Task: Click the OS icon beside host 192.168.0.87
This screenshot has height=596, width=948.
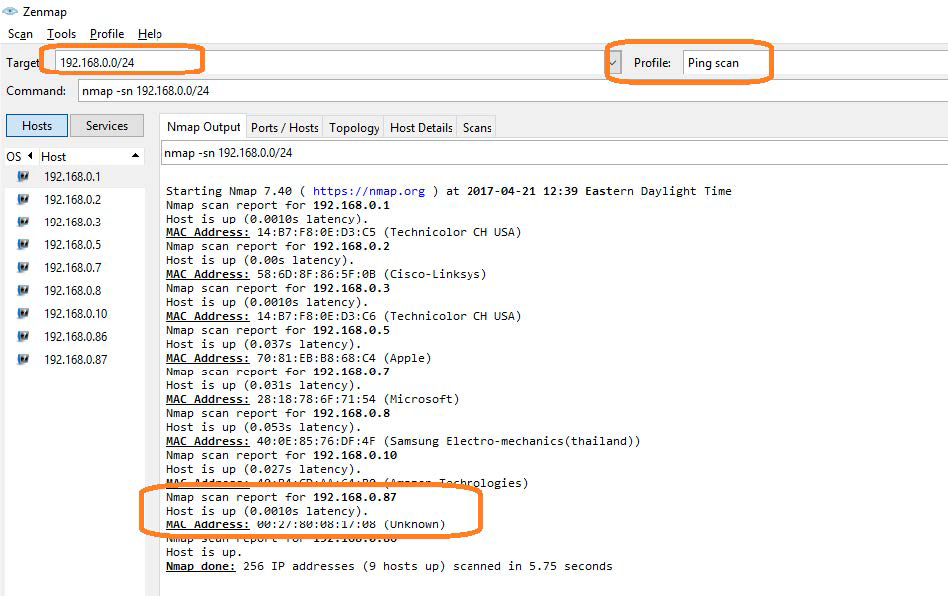Action: tap(23, 360)
